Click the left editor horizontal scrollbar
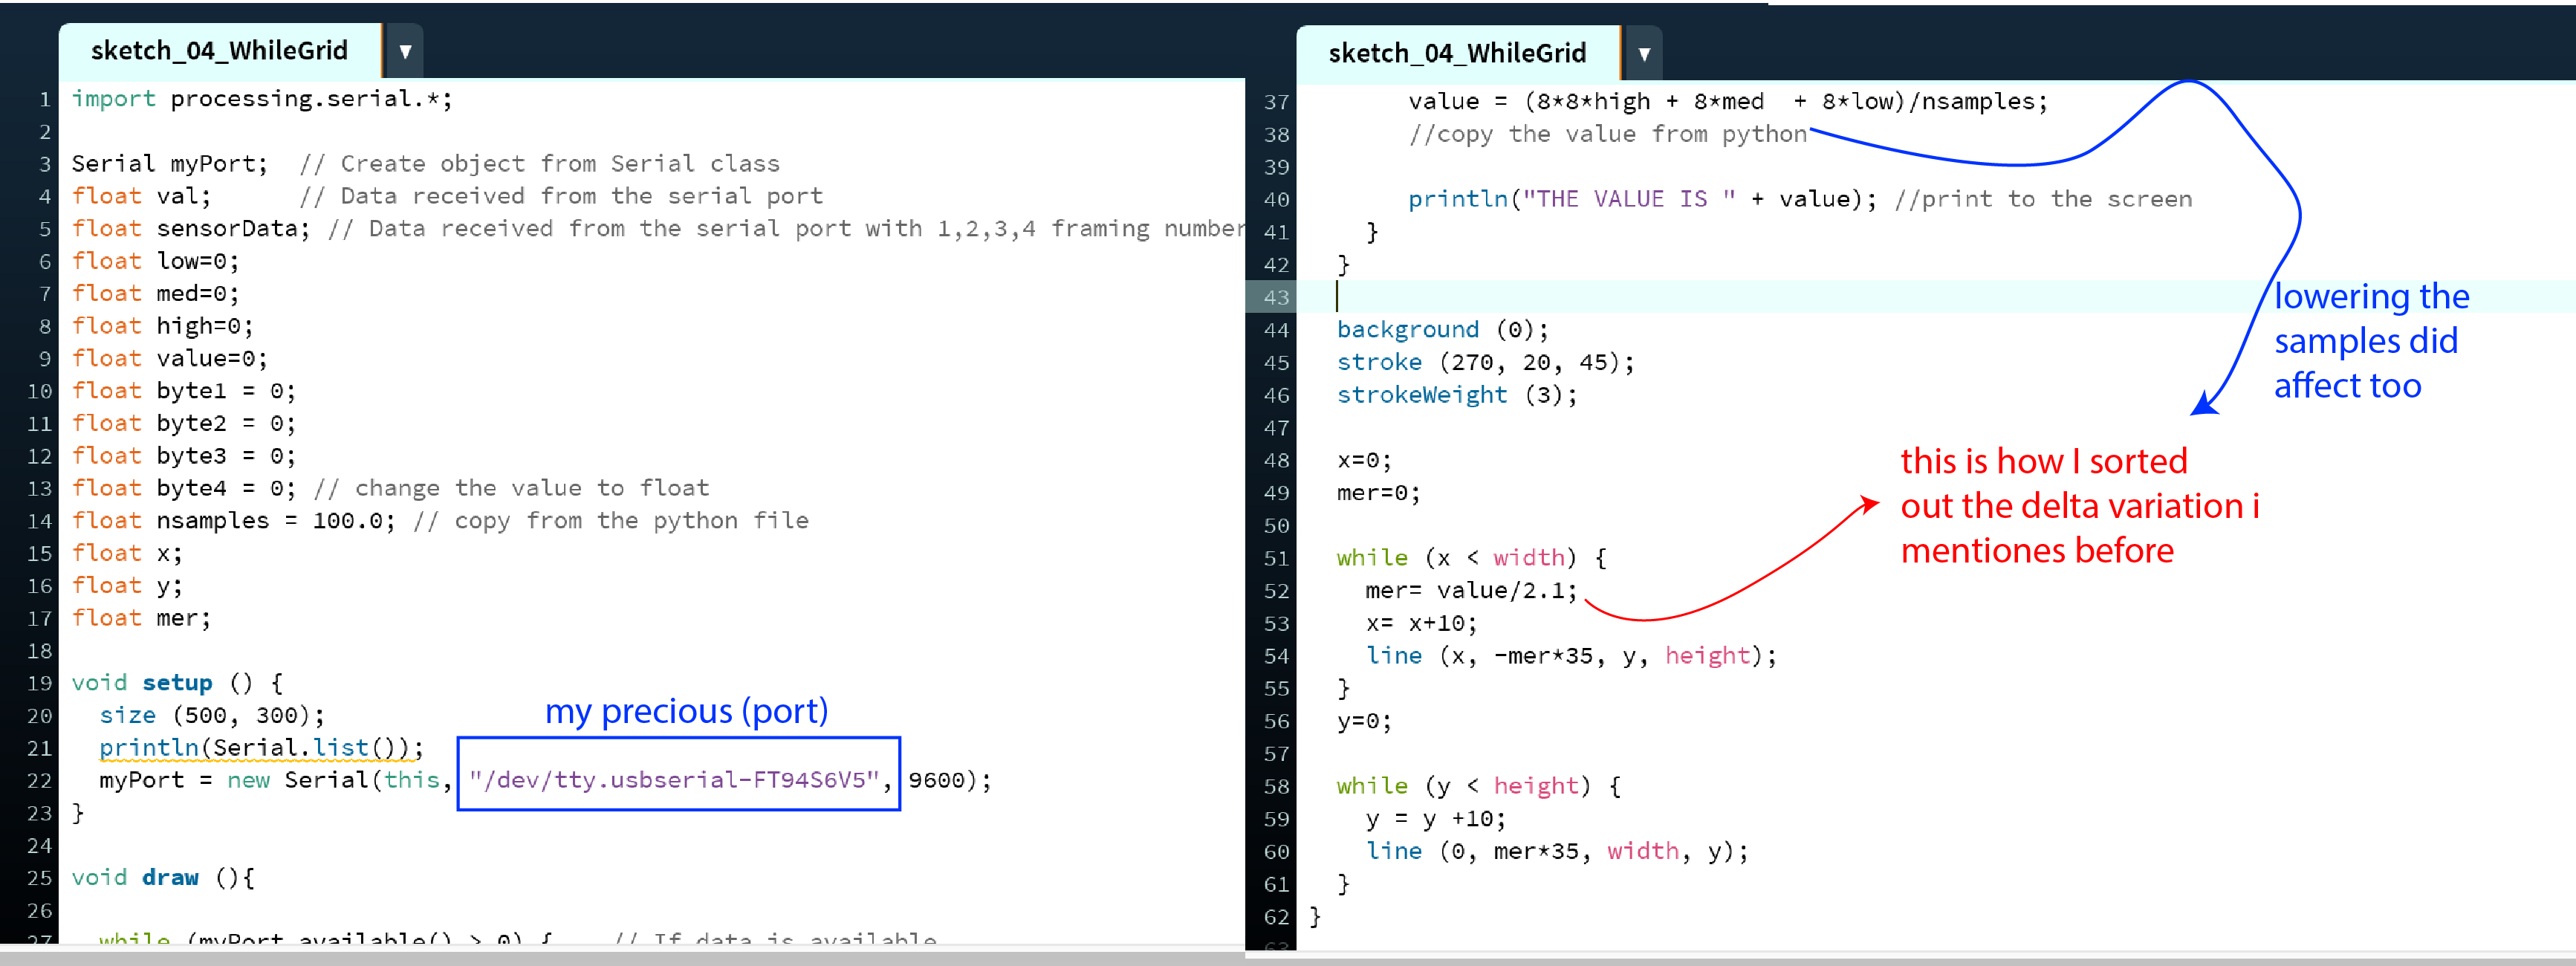2576x966 pixels. [x=620, y=956]
